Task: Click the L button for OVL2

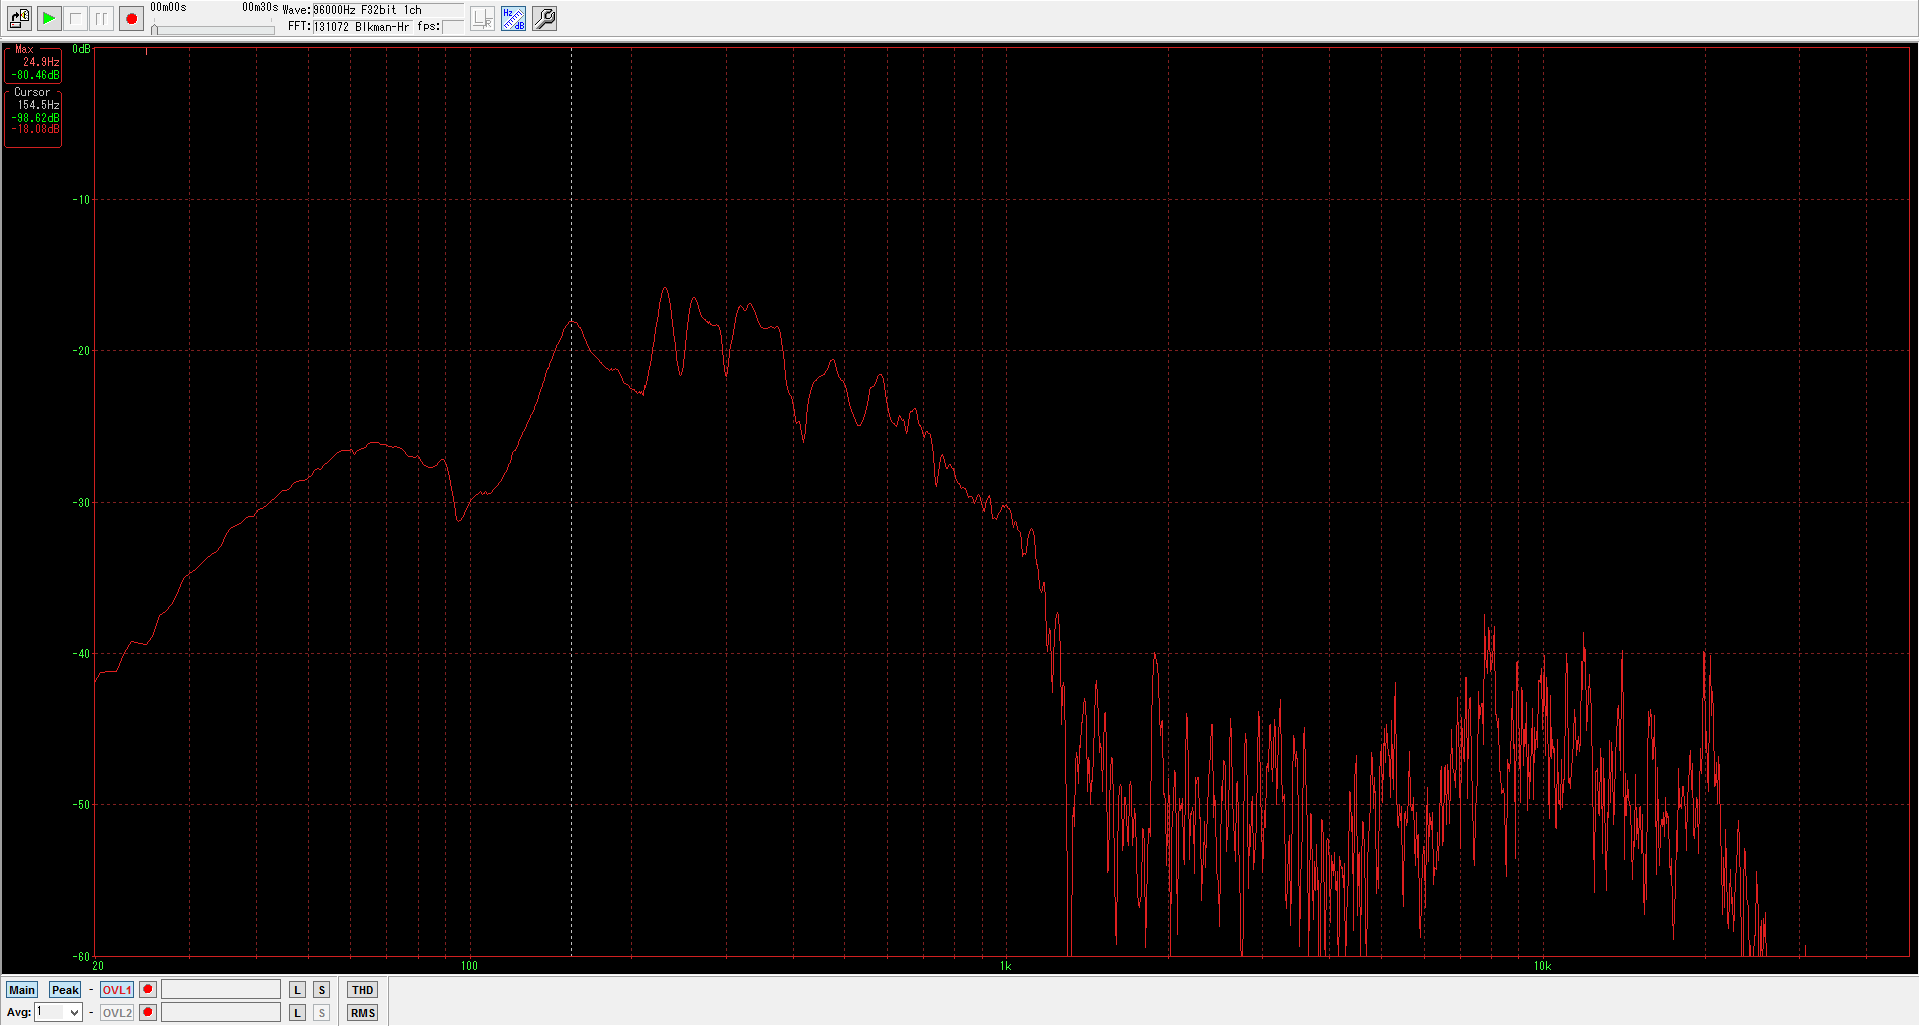Action: coord(297,1013)
